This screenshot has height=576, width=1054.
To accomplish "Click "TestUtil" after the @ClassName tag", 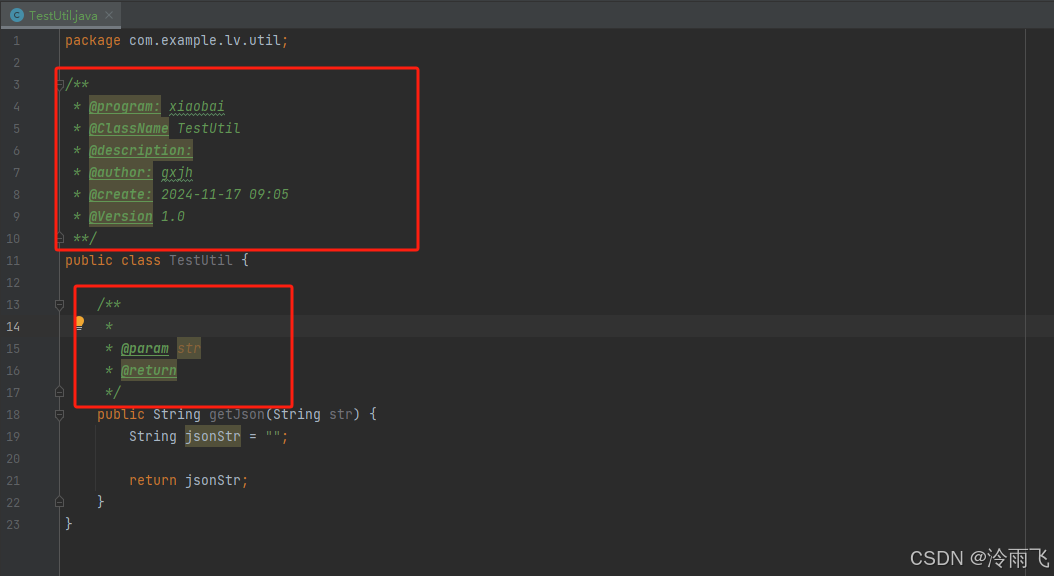I will [208, 128].
